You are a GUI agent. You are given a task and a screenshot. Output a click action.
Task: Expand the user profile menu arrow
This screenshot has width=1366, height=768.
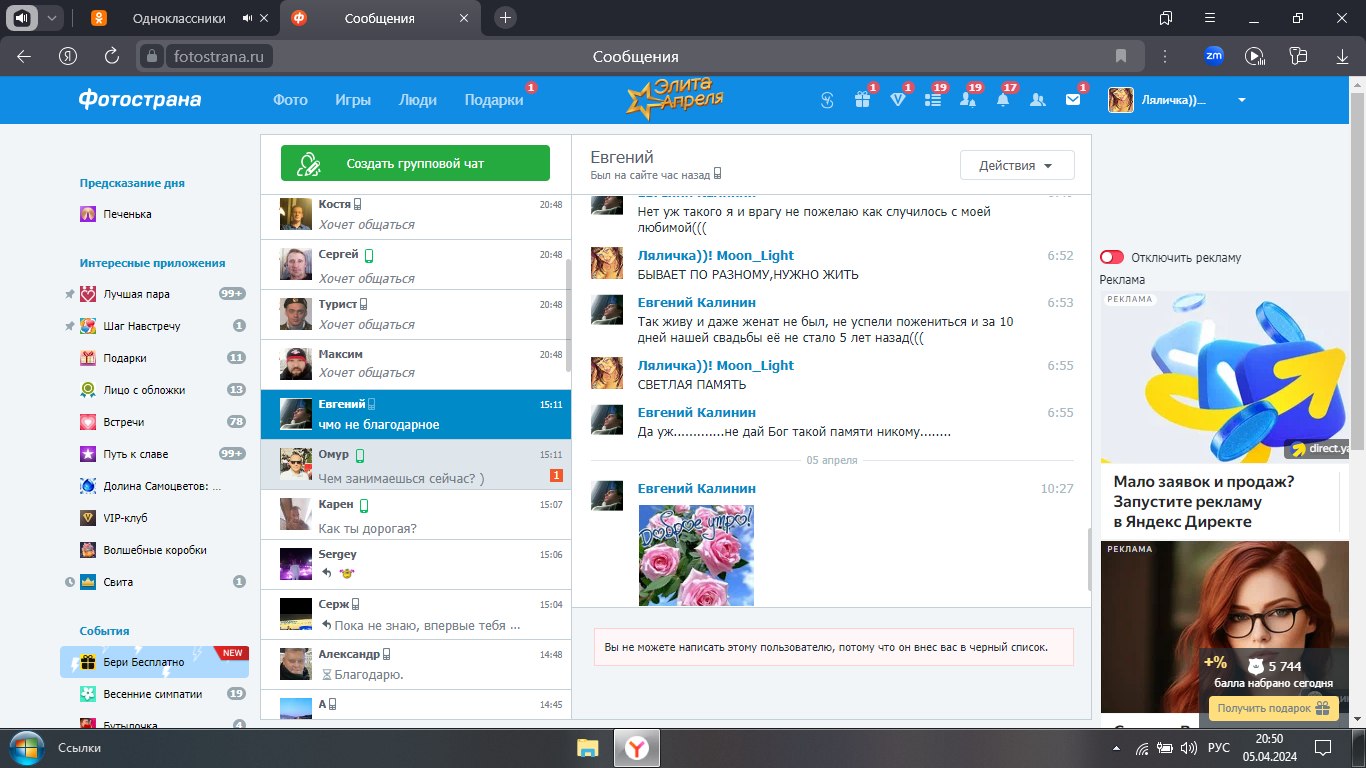pyautogui.click(x=1242, y=100)
